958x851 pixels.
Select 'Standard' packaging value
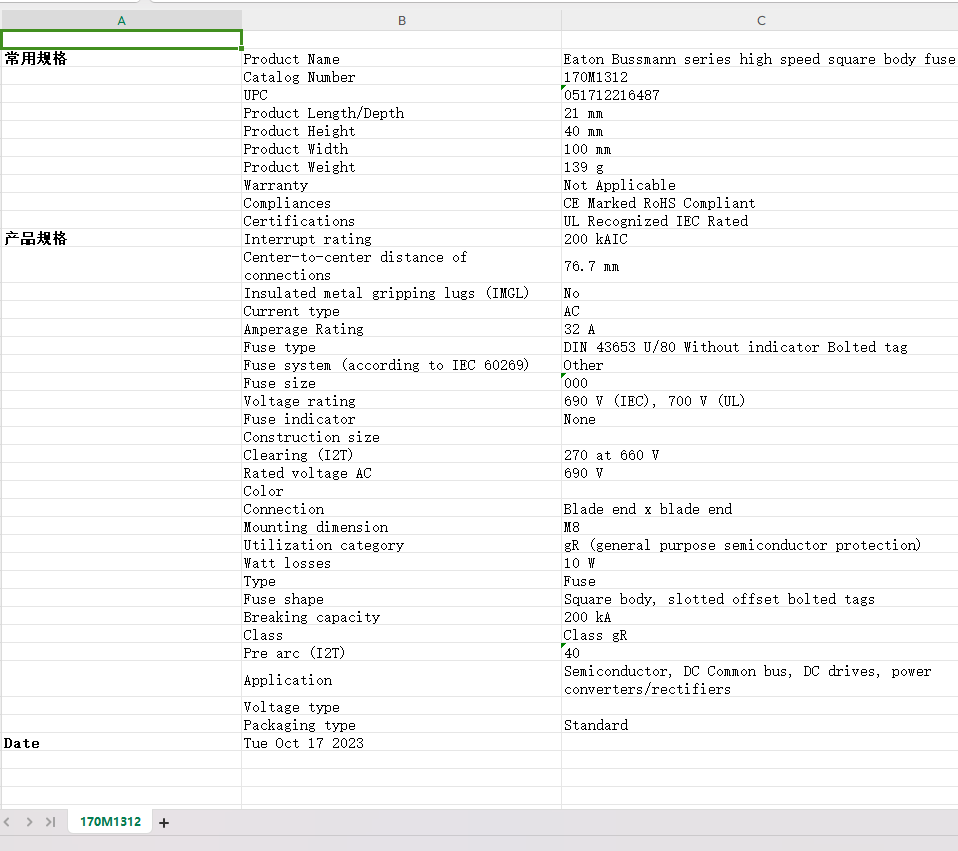(759, 725)
